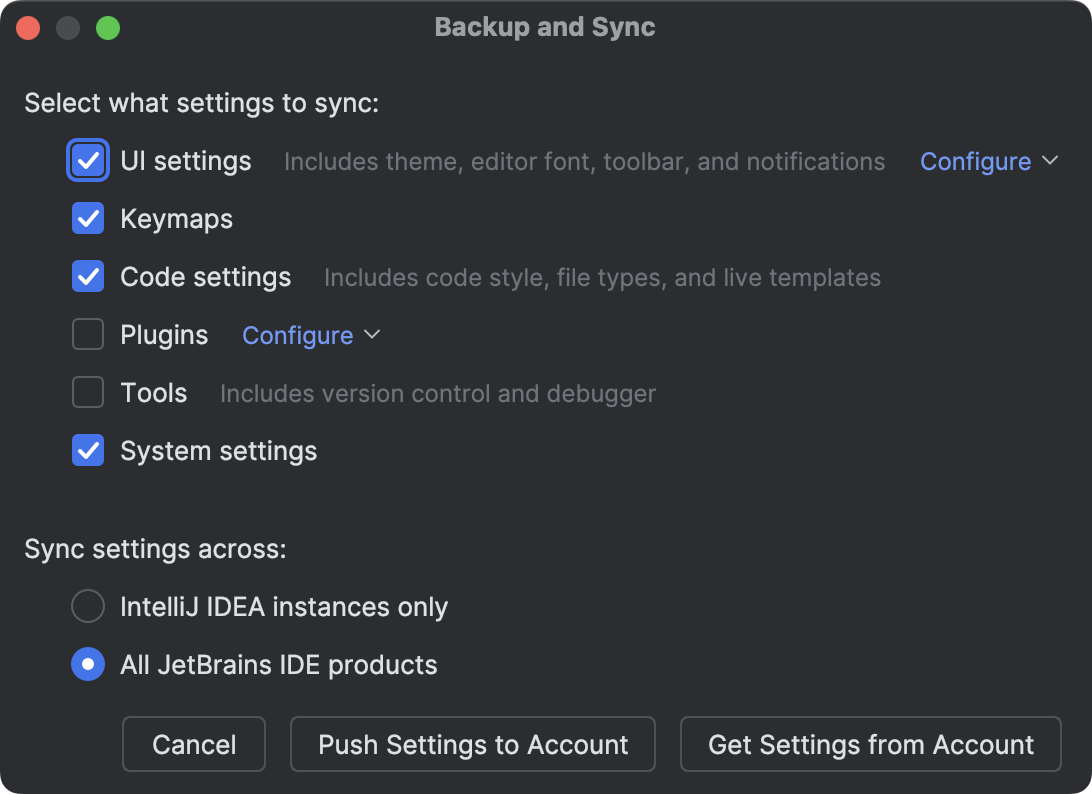Close the Backup and Sync dialog
Viewport: 1092px width, 794px height.
point(27,27)
